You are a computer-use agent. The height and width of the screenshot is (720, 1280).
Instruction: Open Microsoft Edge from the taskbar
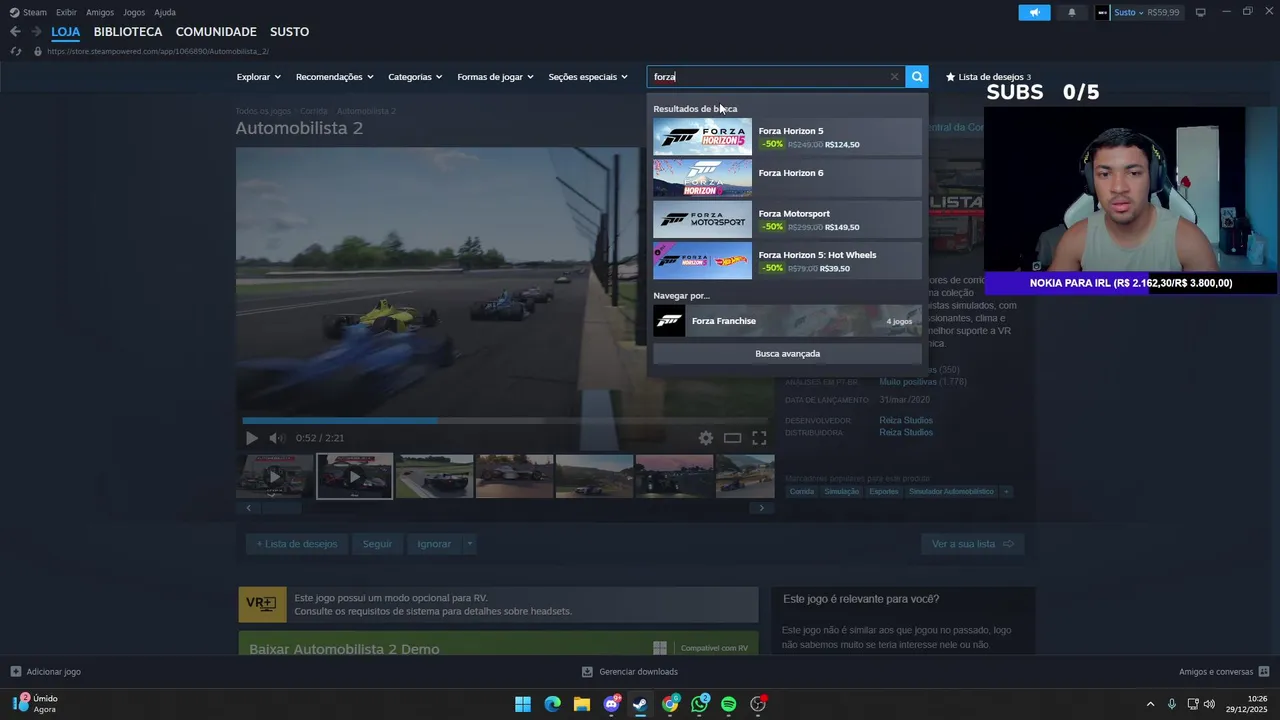pos(553,704)
